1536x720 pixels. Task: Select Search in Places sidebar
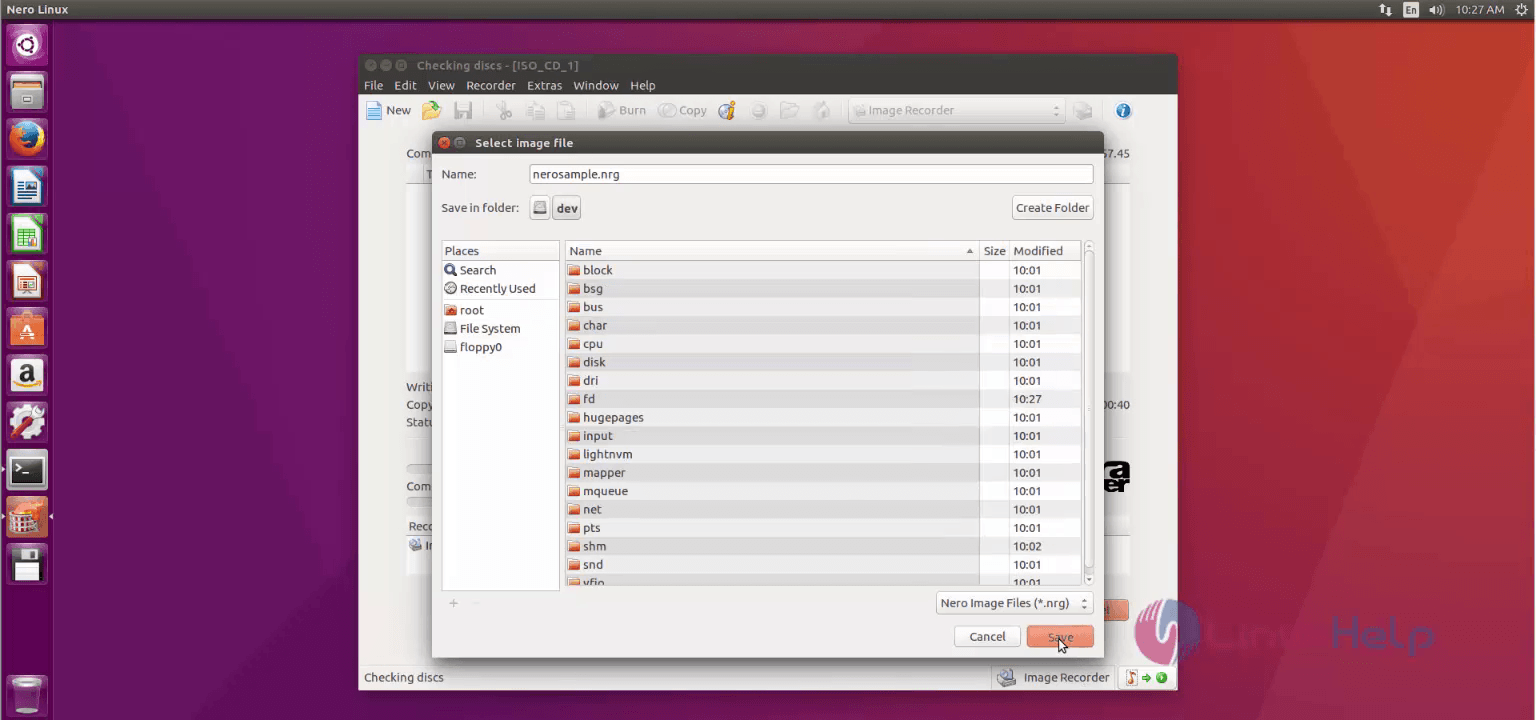click(x=501, y=270)
